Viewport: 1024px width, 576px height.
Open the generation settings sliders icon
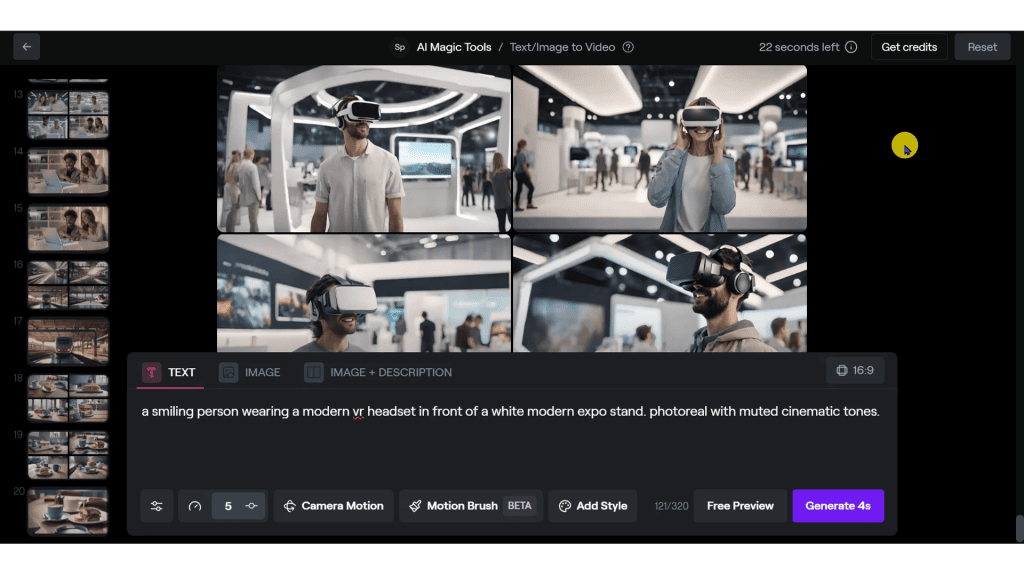156,506
